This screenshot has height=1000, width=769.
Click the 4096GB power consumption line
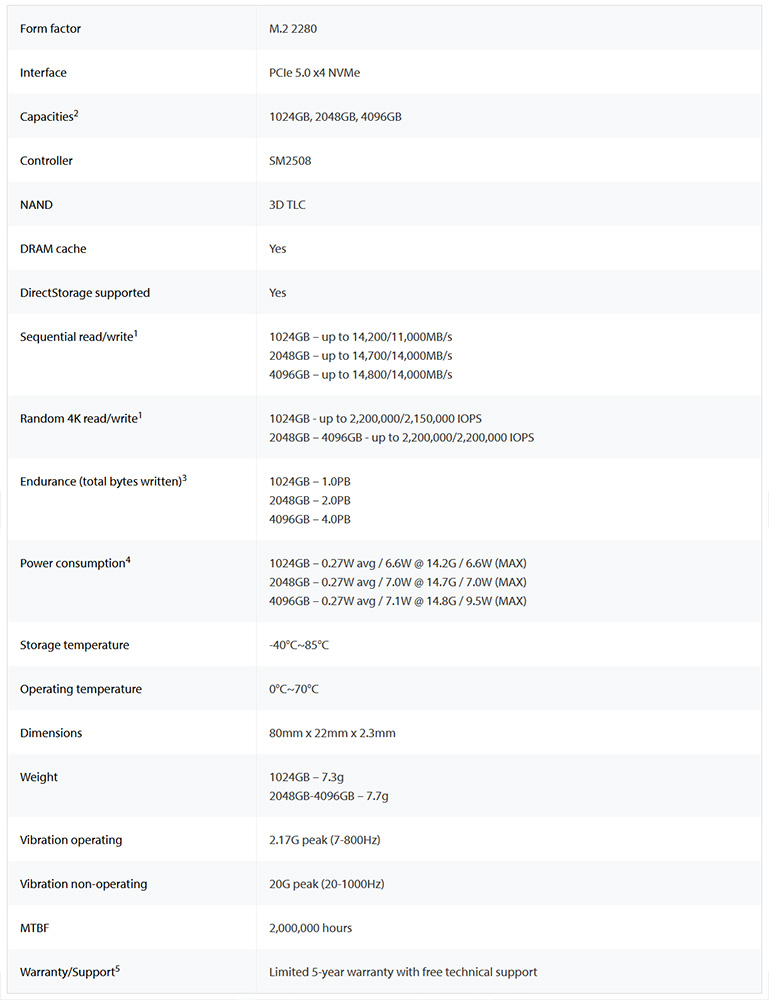click(x=398, y=601)
